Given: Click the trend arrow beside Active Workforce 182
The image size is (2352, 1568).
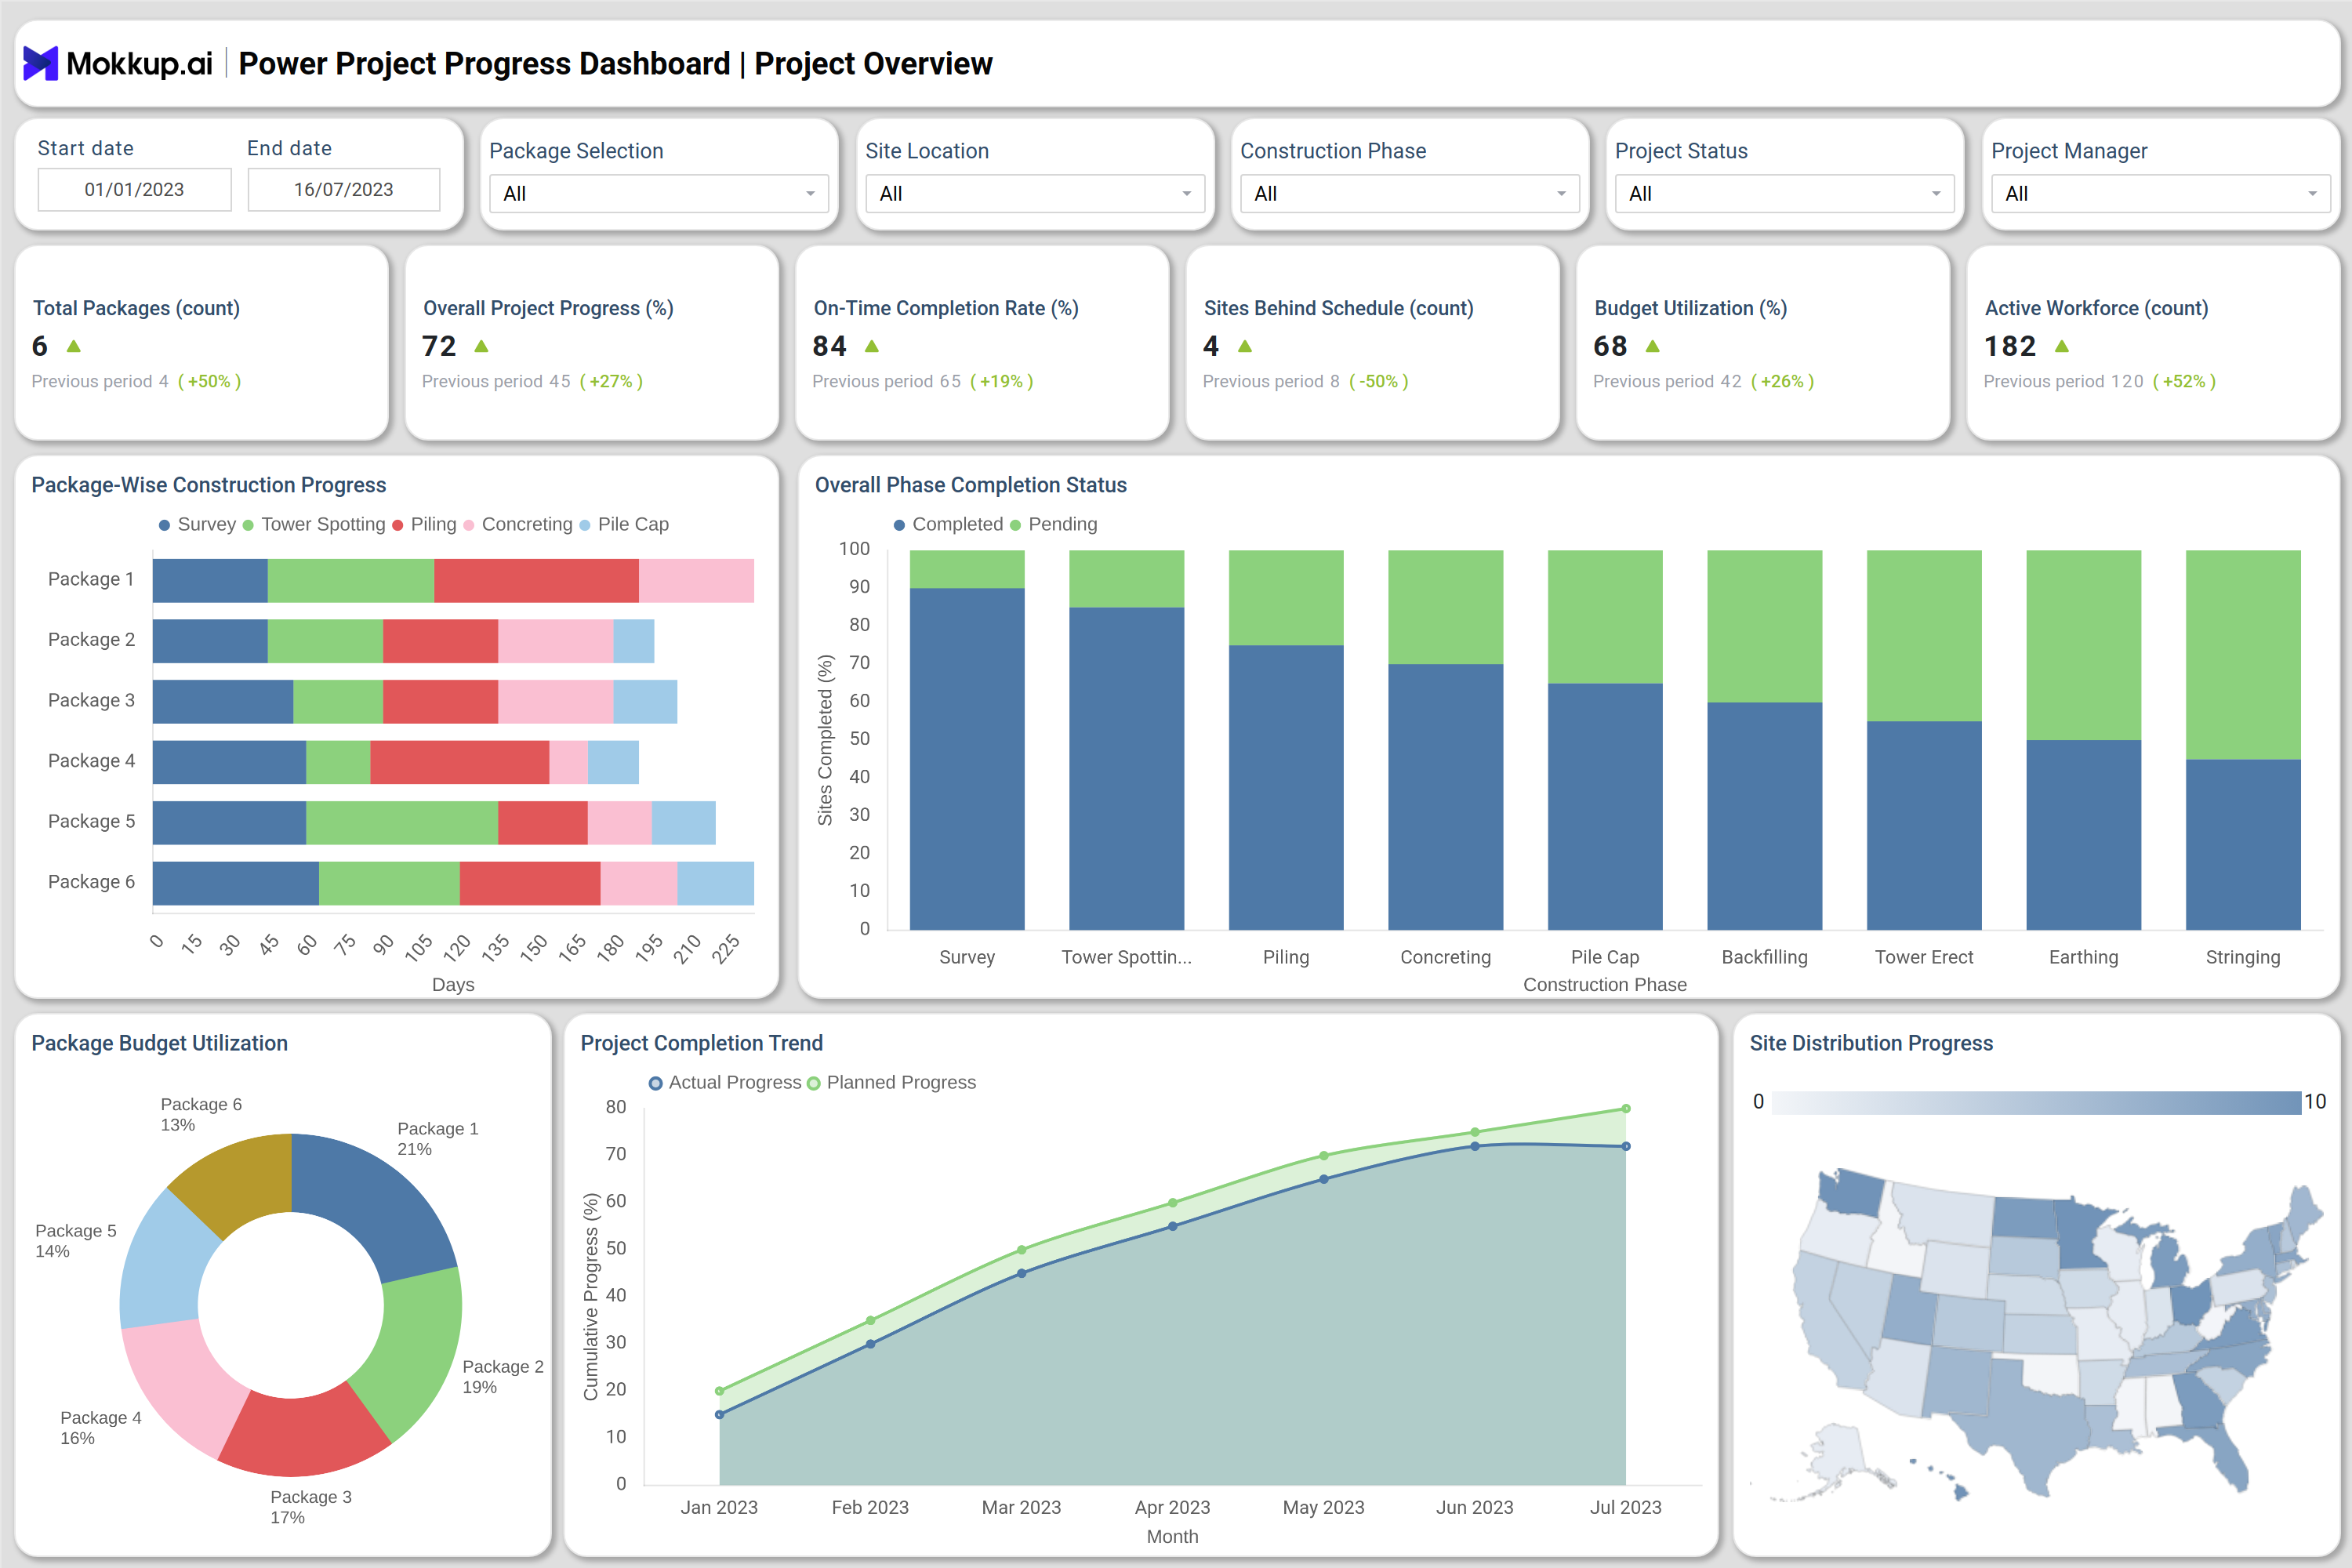Looking at the screenshot, I should pos(2061,346).
